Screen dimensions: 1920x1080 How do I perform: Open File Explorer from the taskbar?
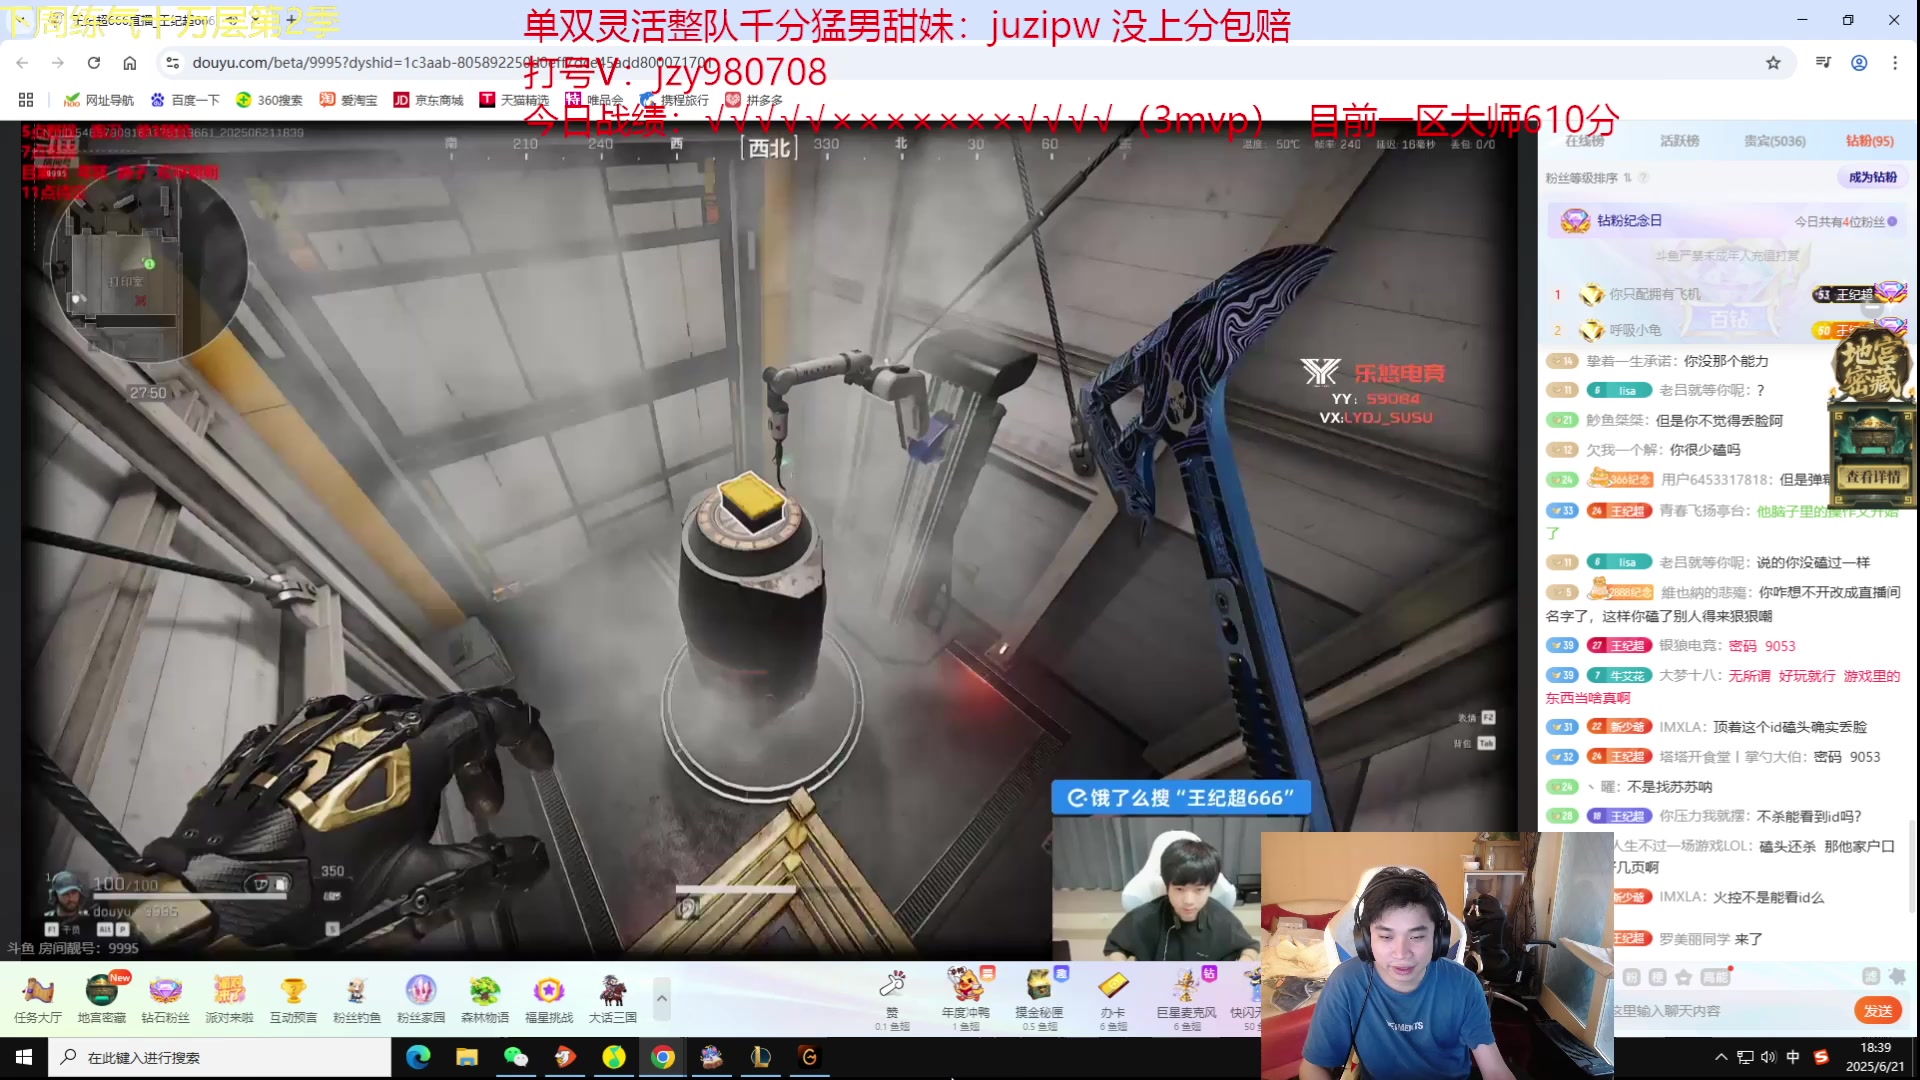coord(467,1057)
